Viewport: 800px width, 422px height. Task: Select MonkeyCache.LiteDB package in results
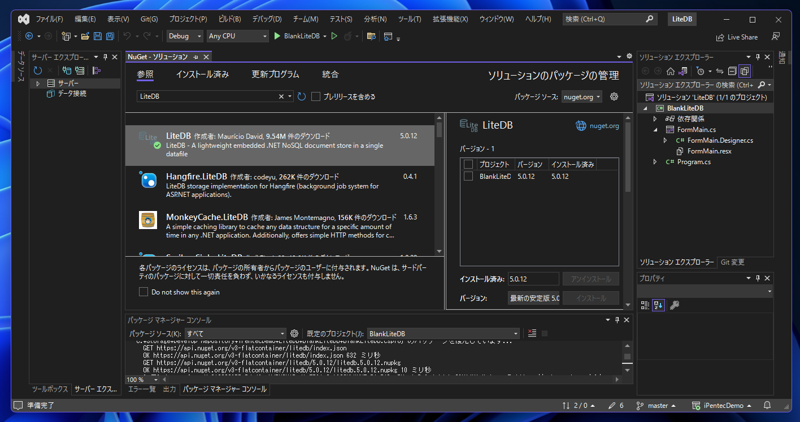280,226
